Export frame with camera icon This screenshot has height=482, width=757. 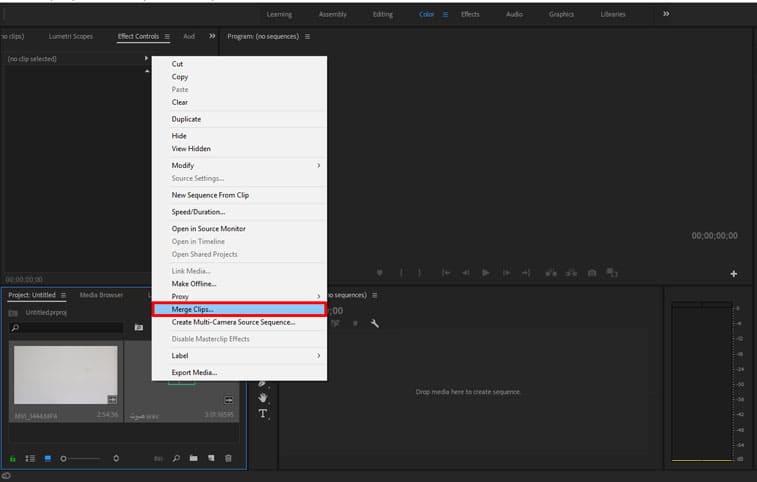point(592,273)
